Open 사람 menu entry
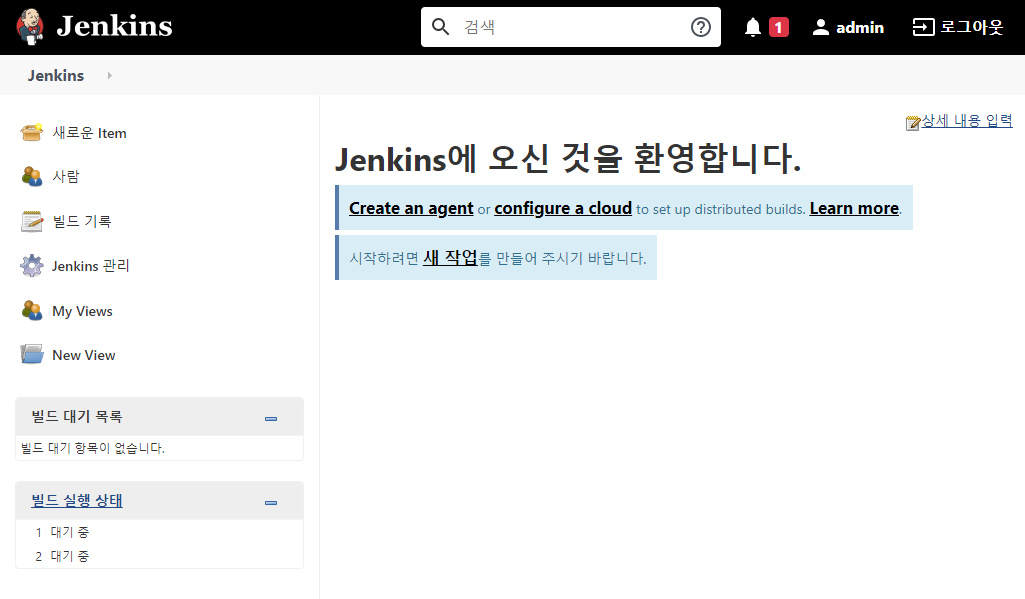The image size is (1025, 599). [66, 177]
